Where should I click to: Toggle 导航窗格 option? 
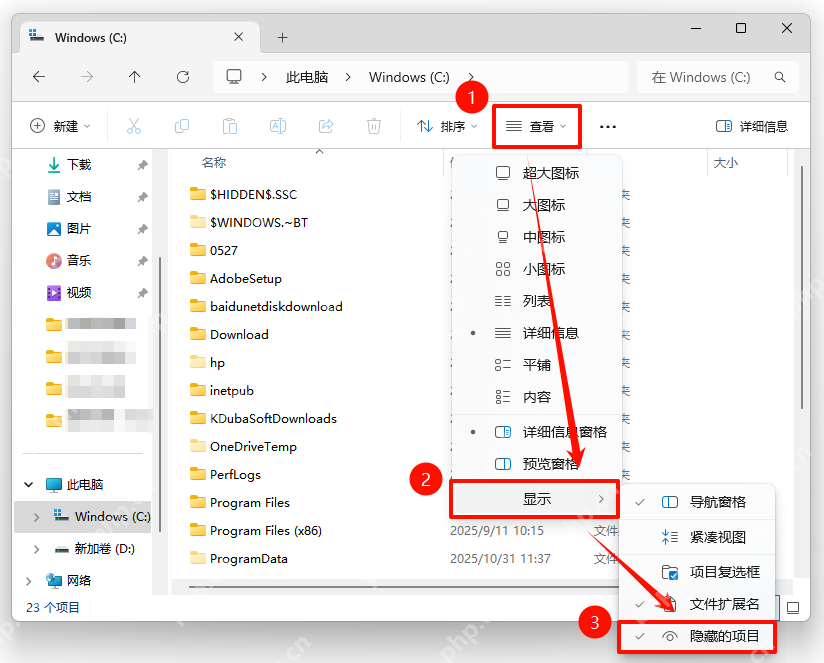pos(697,502)
